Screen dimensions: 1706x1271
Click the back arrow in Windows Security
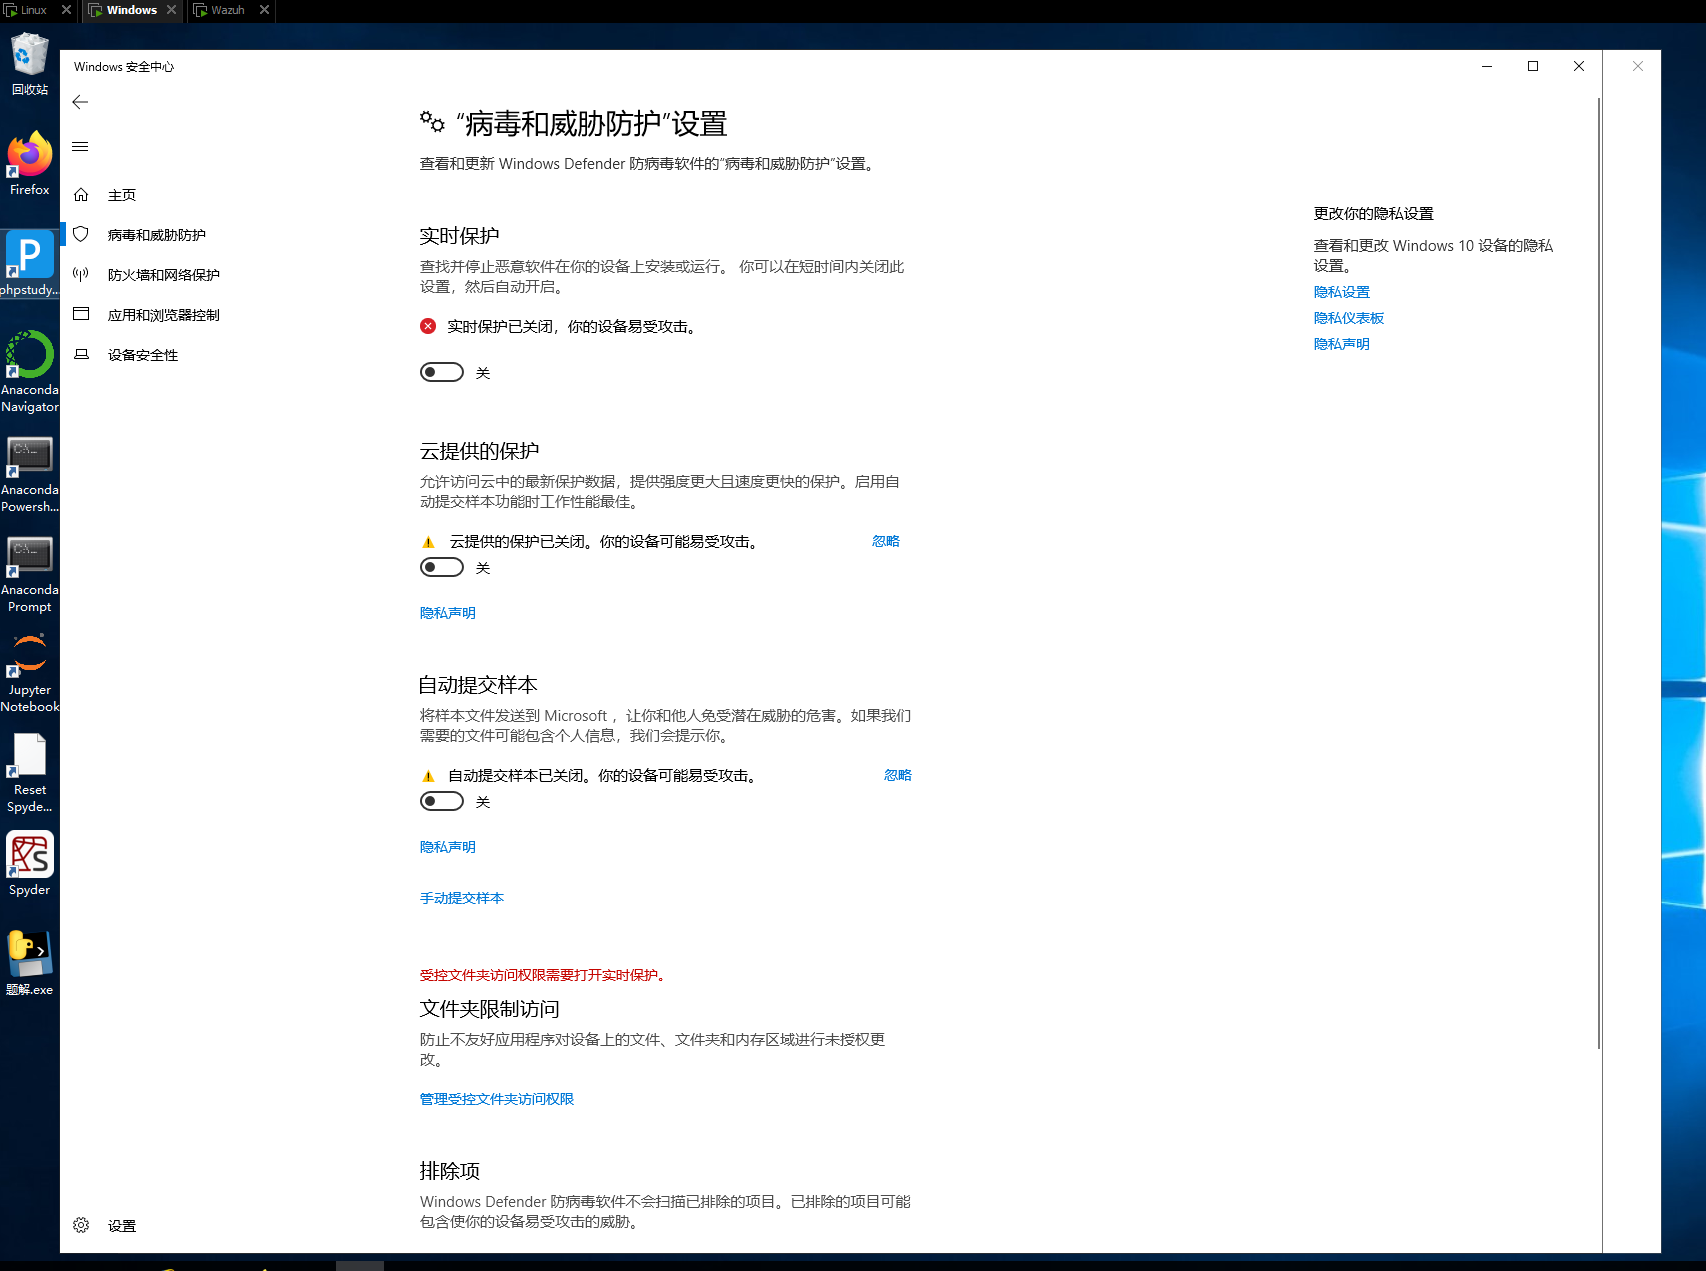[x=80, y=102]
